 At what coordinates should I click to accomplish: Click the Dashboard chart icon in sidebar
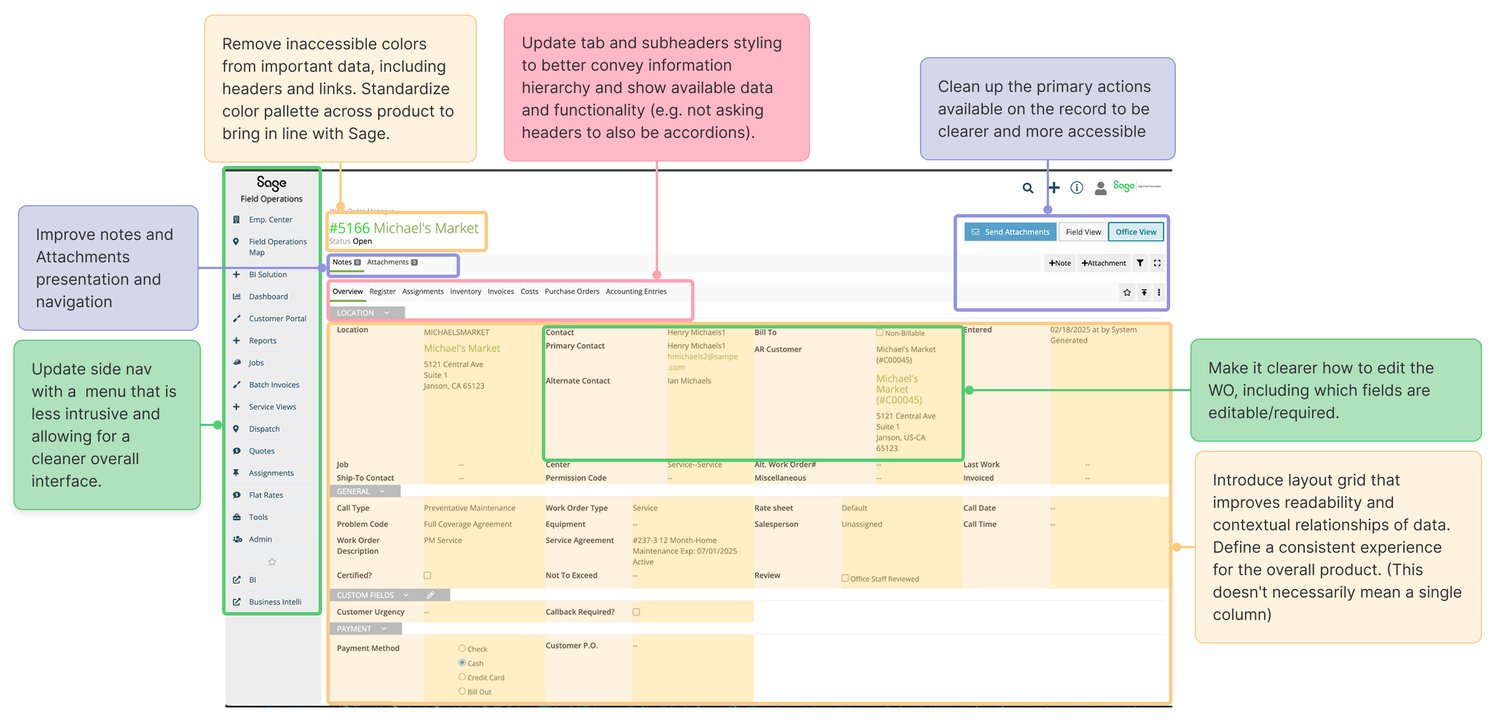236,296
